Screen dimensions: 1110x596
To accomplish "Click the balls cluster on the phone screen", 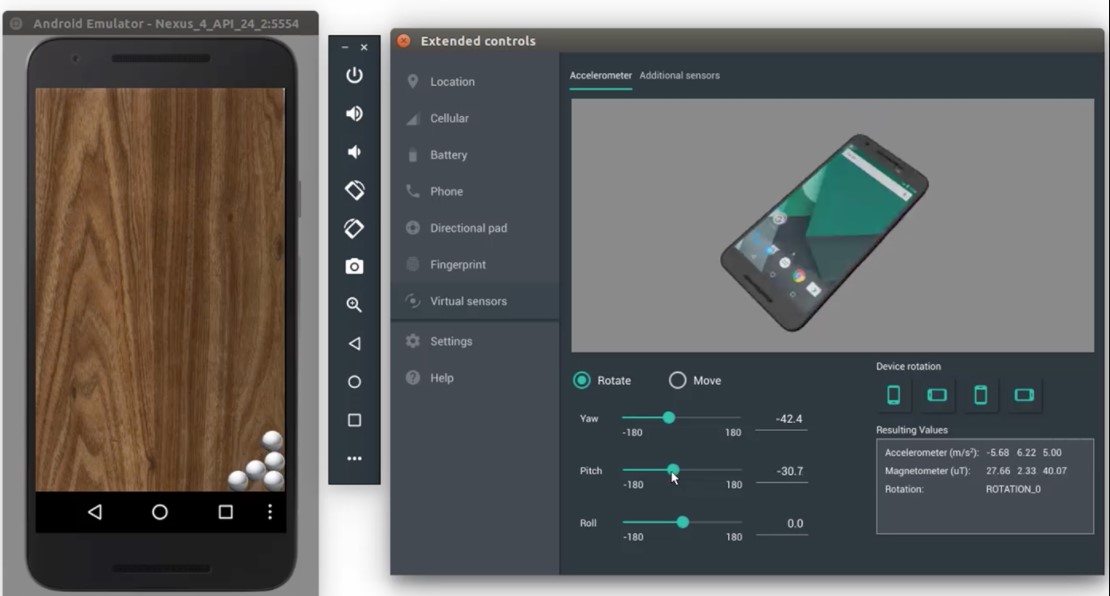I will pos(257,461).
